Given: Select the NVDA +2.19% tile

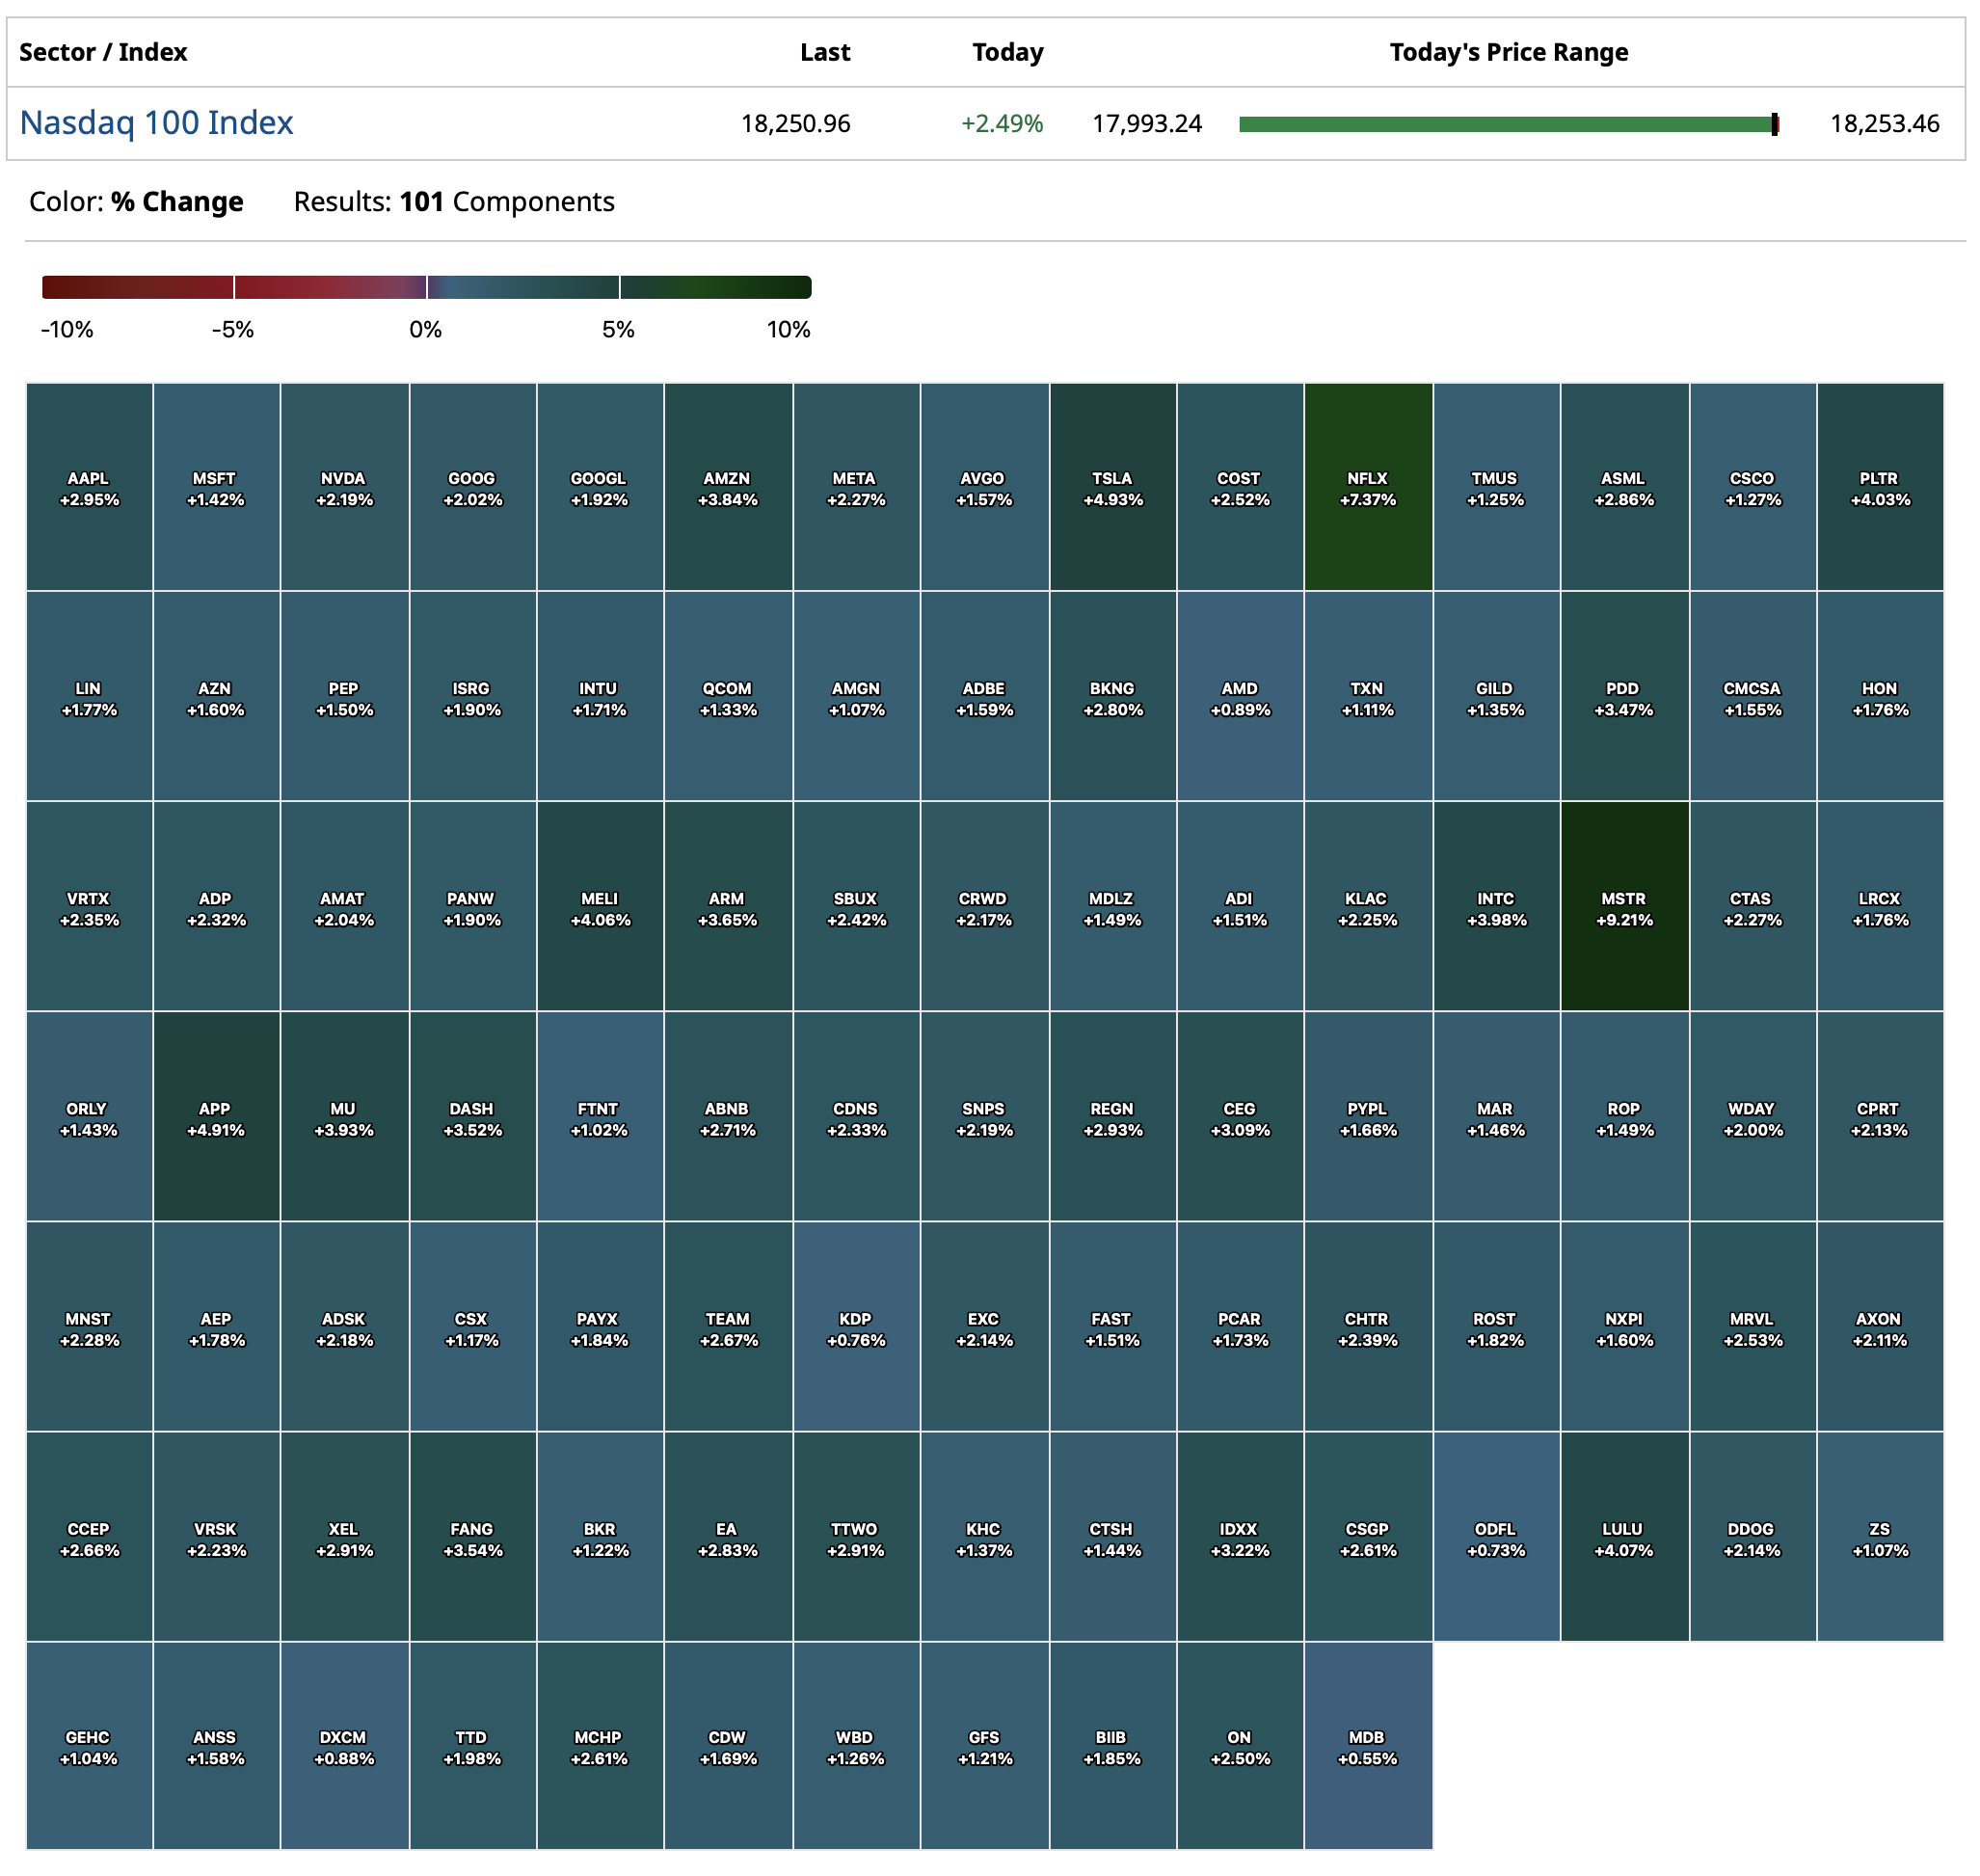Looking at the screenshot, I should tap(344, 488).
